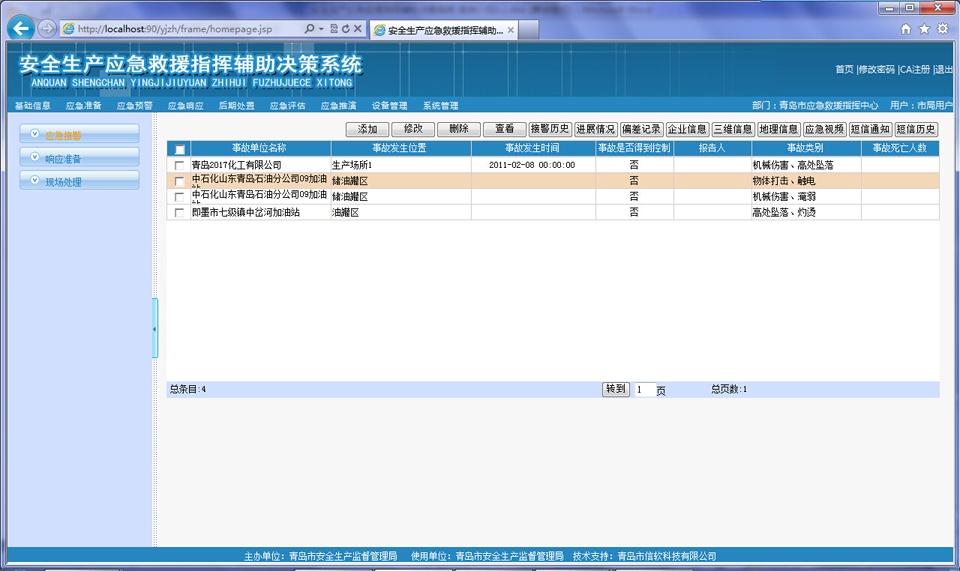Viewport: 960px width, 571px height.
Task: Check the box for 青岛2017化工有限公司 row
Action: [x=180, y=165]
